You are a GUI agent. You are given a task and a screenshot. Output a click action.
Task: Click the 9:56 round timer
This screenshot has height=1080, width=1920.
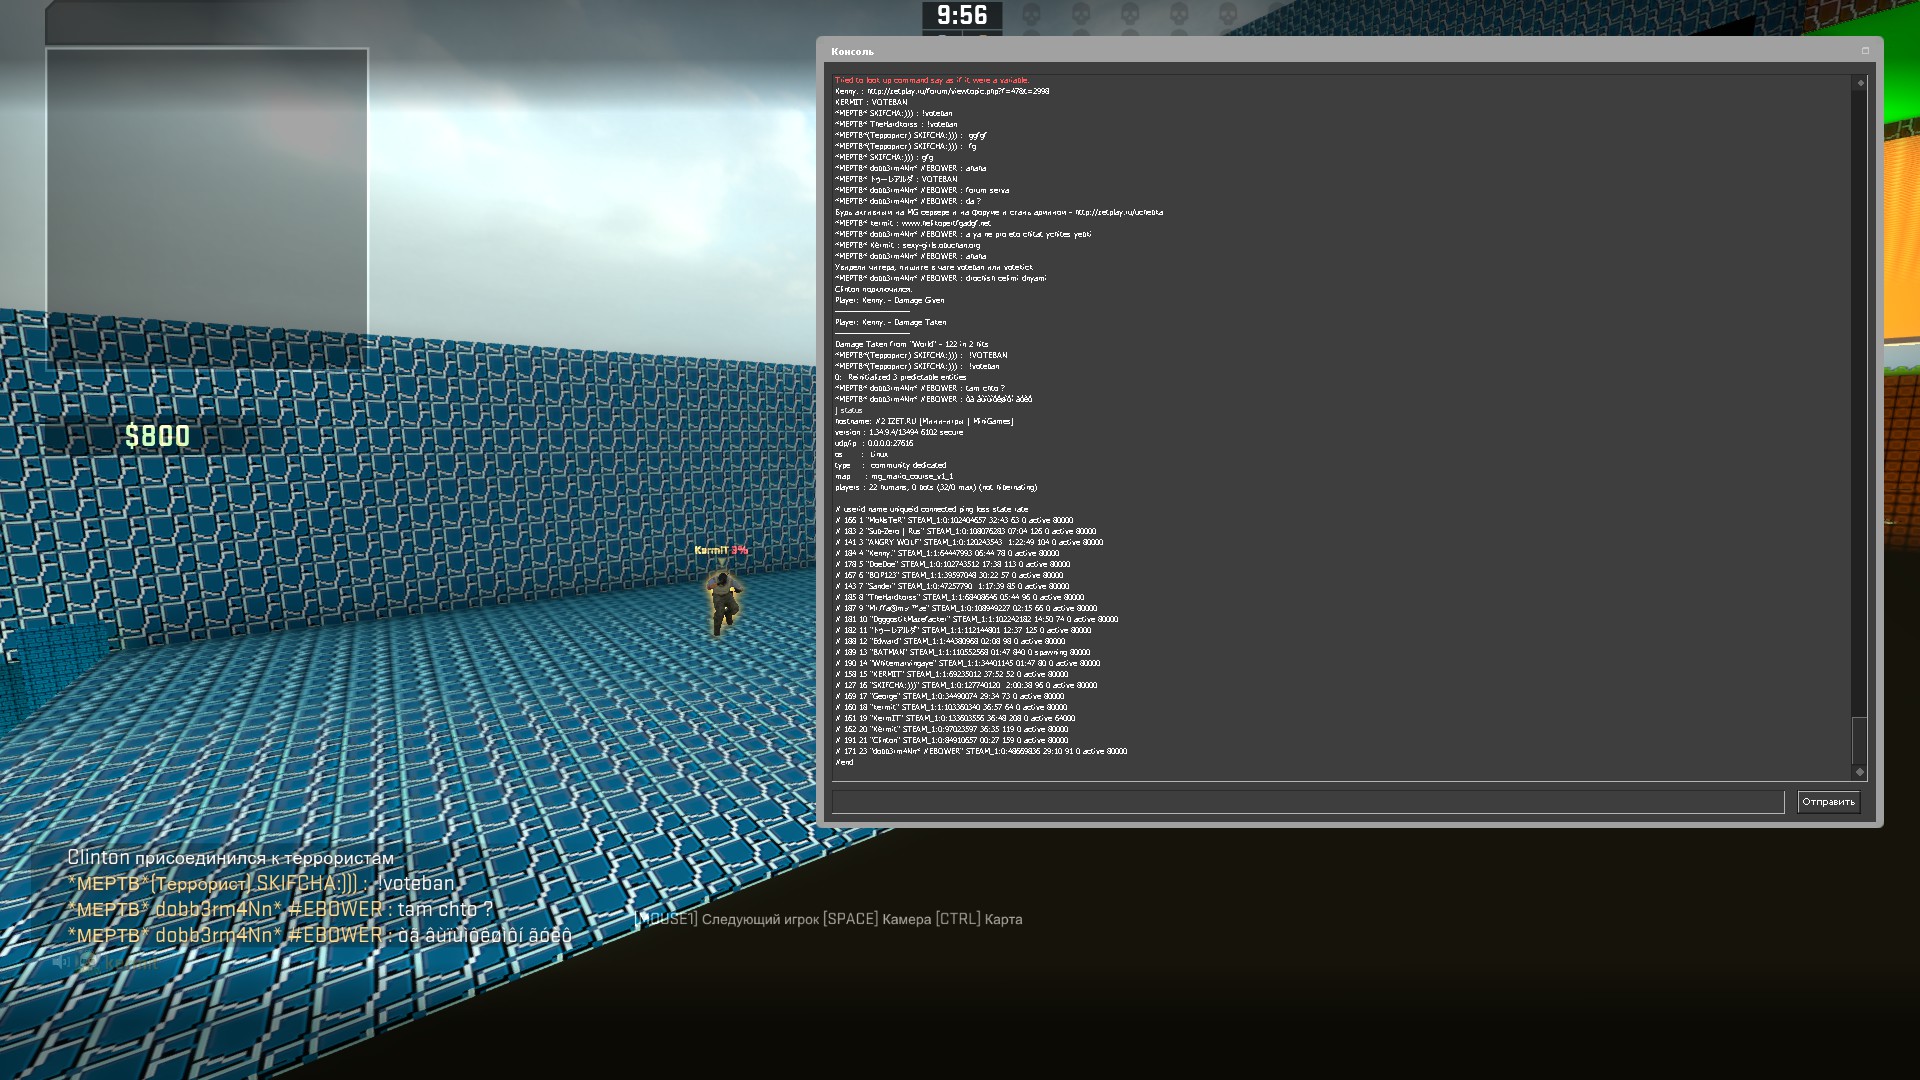coord(961,15)
